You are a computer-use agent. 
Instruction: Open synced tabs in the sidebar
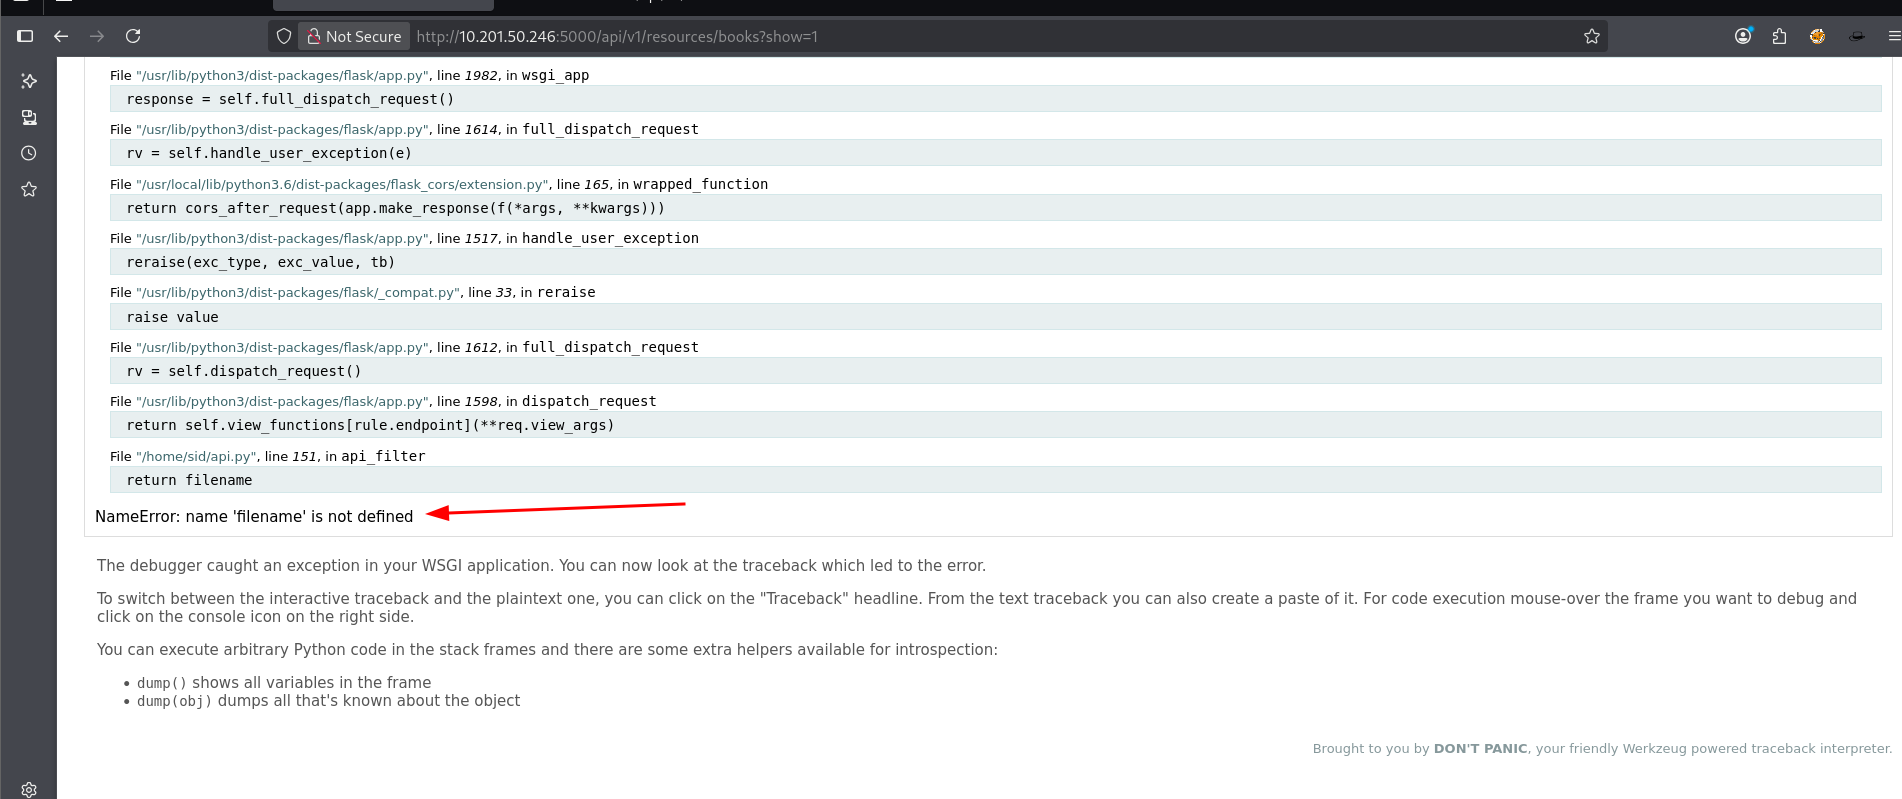pos(29,117)
